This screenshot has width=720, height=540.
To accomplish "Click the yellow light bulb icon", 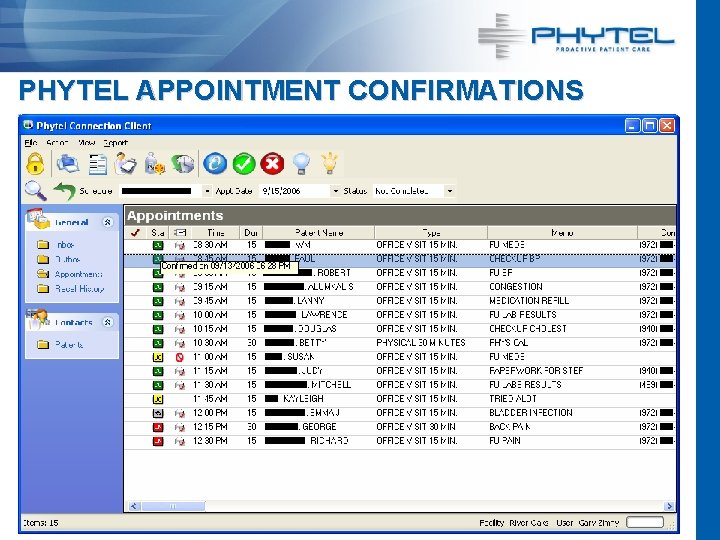I will click(x=329, y=163).
